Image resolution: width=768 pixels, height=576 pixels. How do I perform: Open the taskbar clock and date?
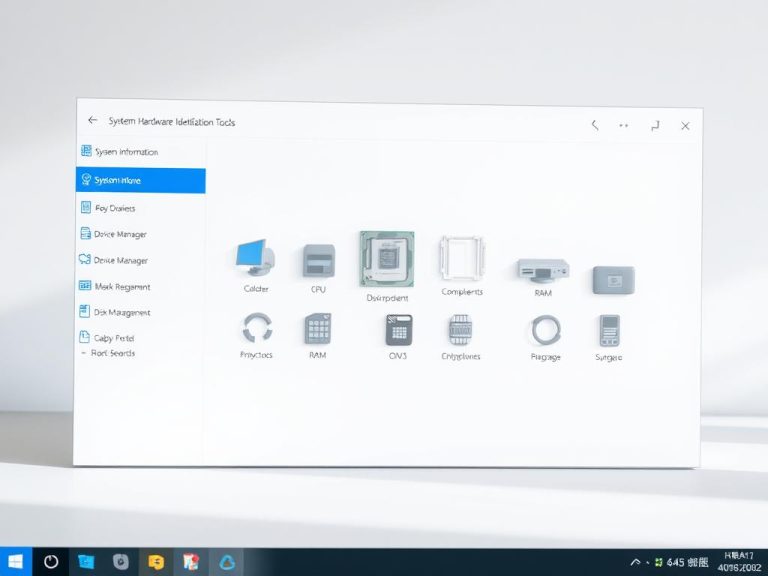pos(740,561)
